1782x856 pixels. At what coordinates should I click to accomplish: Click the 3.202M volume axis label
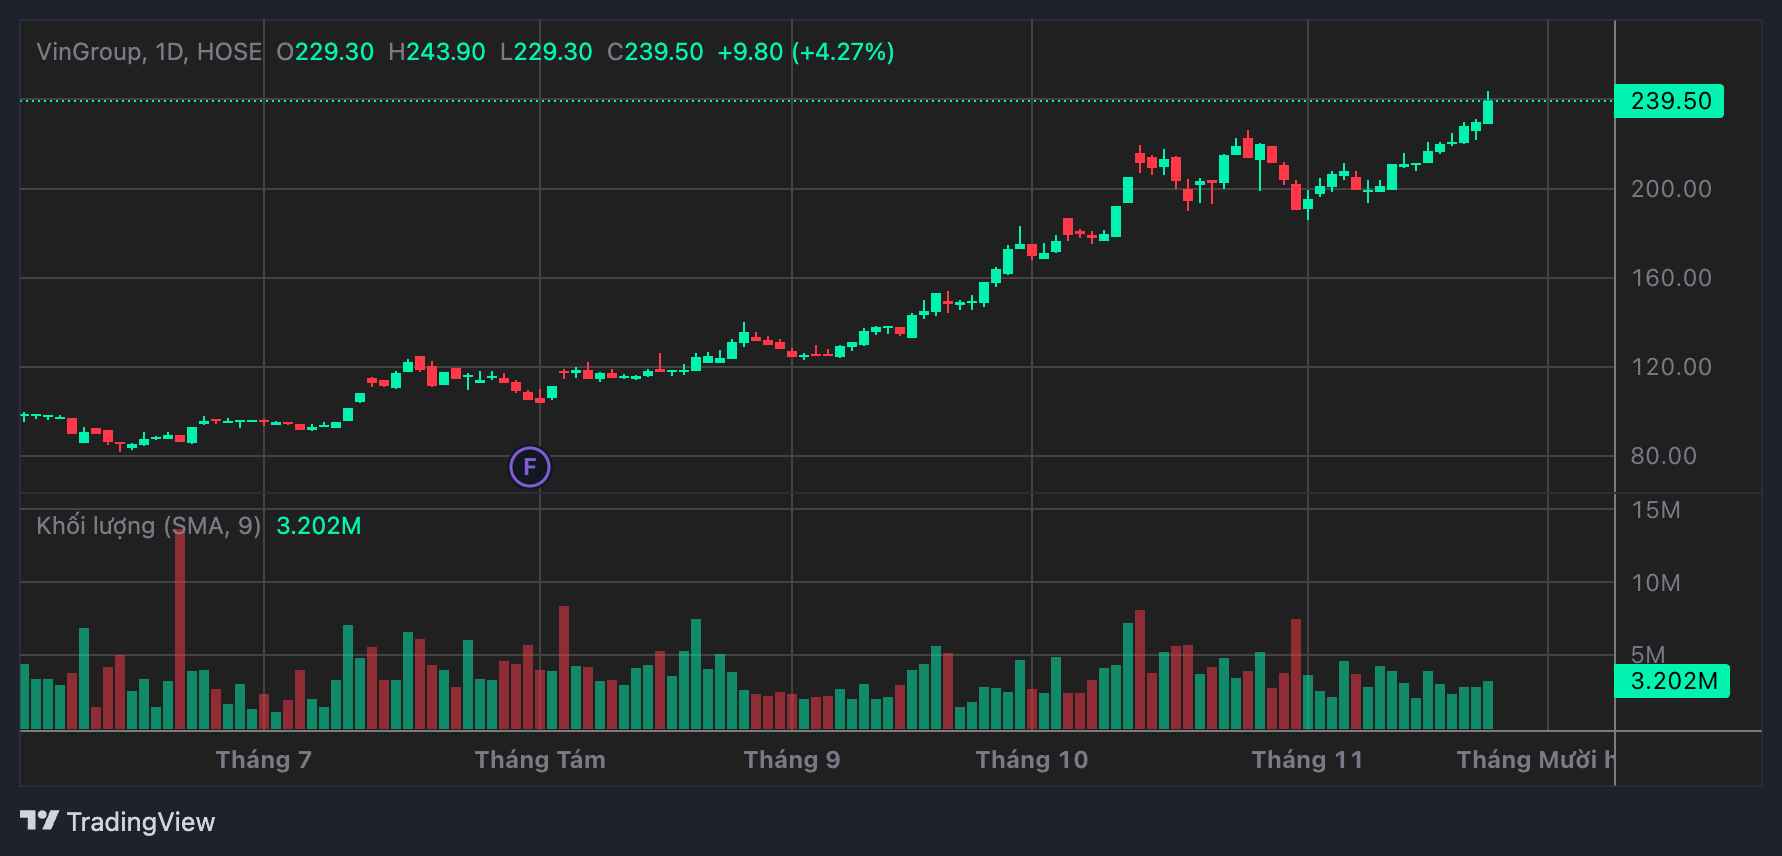pyautogui.click(x=1672, y=681)
